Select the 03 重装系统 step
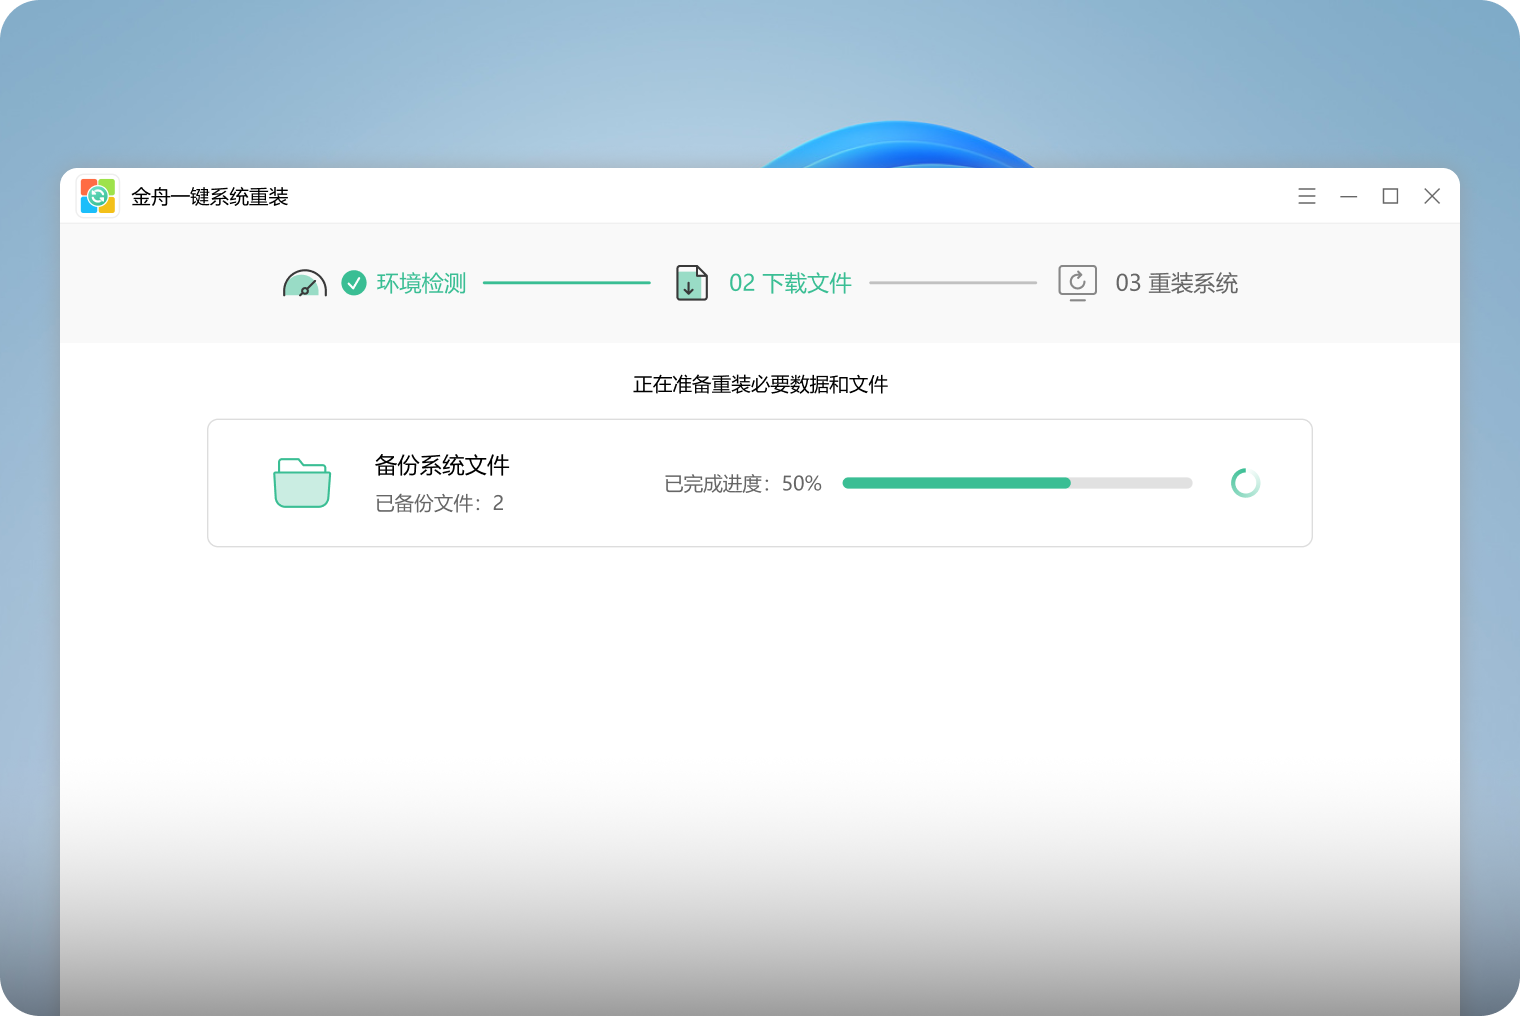Screen dimensions: 1520x1016 click(1176, 283)
